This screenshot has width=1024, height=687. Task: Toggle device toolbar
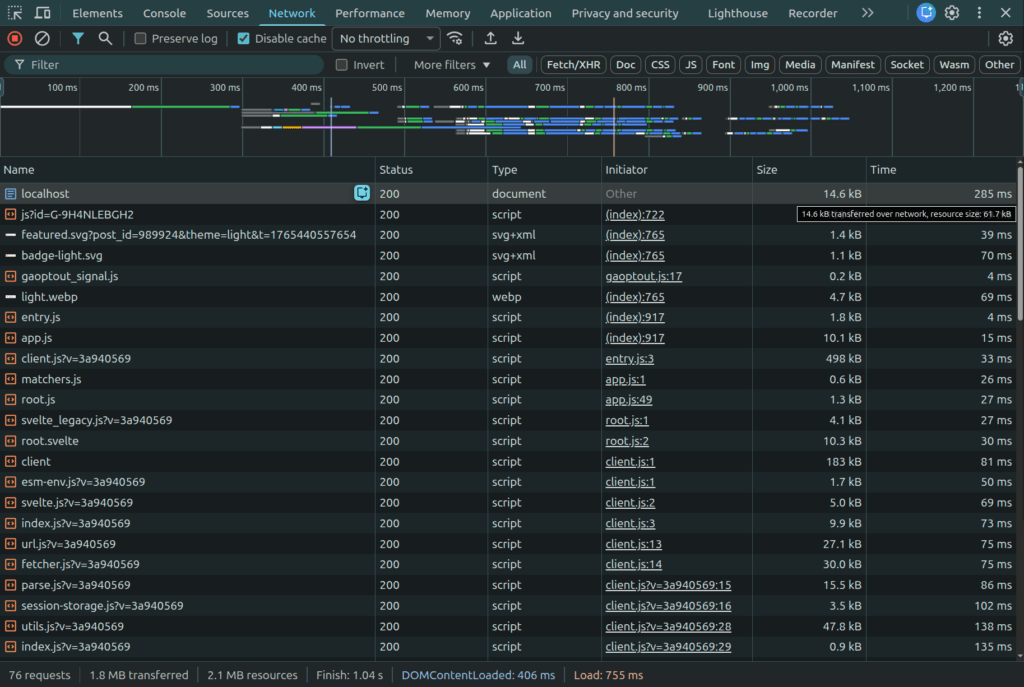40,13
